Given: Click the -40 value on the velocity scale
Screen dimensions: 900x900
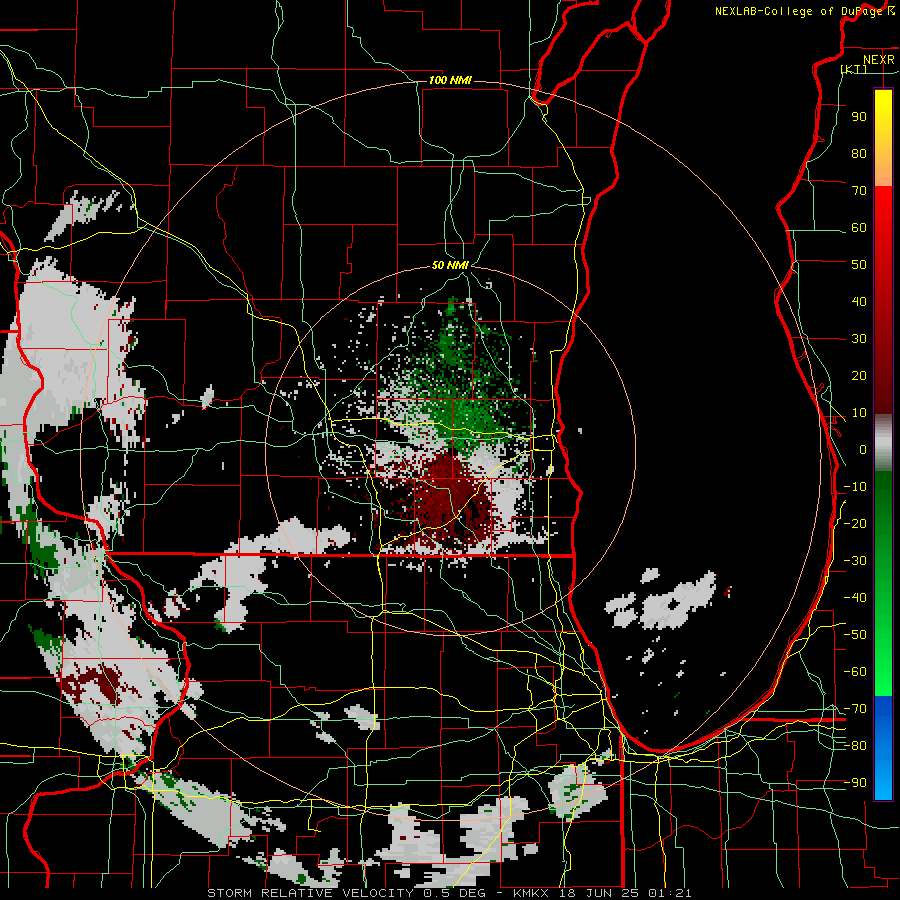Looking at the screenshot, I should click(x=855, y=598).
